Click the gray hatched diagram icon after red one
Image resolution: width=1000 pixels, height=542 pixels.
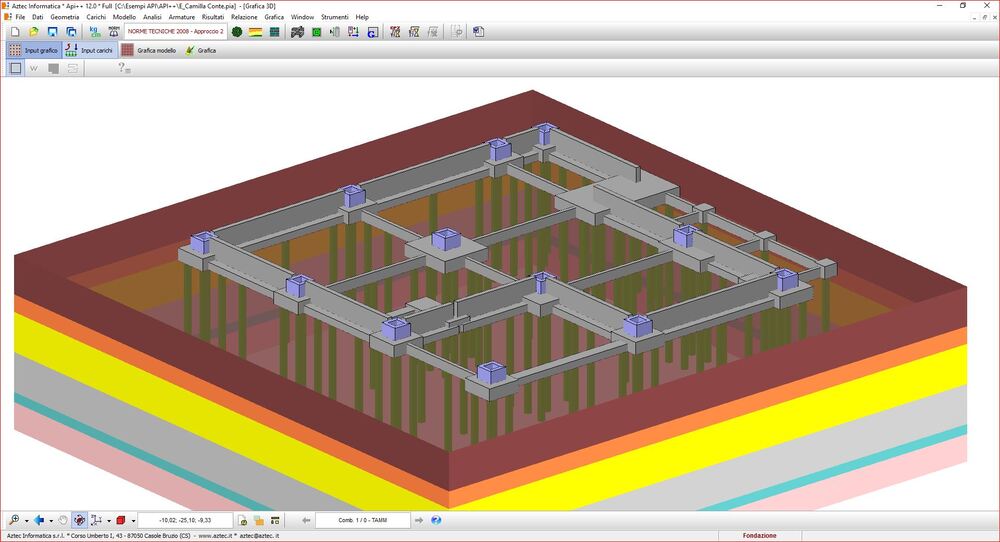pyautogui.click(x=414, y=31)
